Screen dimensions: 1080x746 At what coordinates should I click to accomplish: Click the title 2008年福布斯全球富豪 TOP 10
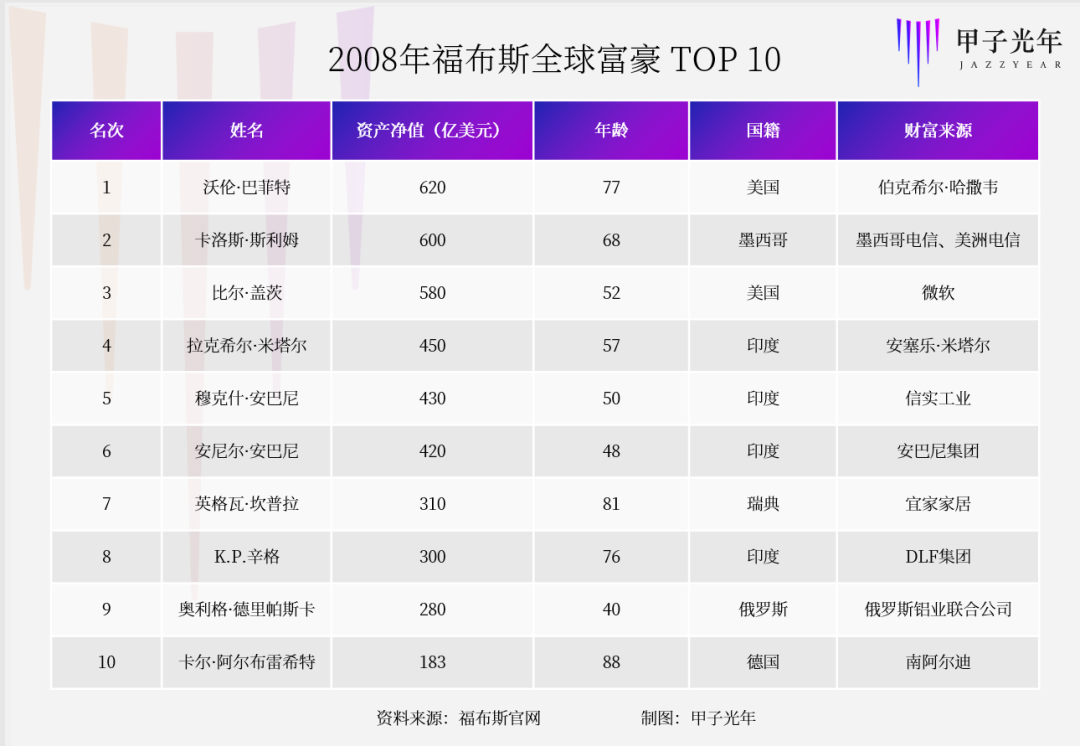pyautogui.click(x=554, y=59)
